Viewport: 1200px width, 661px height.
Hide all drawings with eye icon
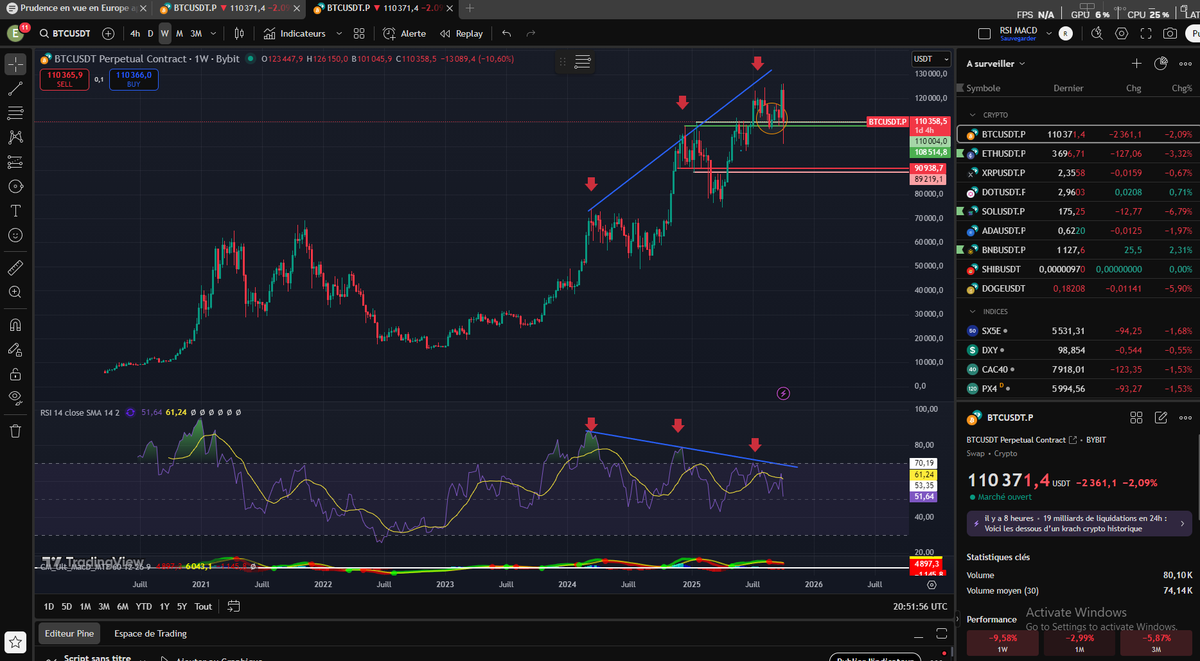pyautogui.click(x=15, y=398)
